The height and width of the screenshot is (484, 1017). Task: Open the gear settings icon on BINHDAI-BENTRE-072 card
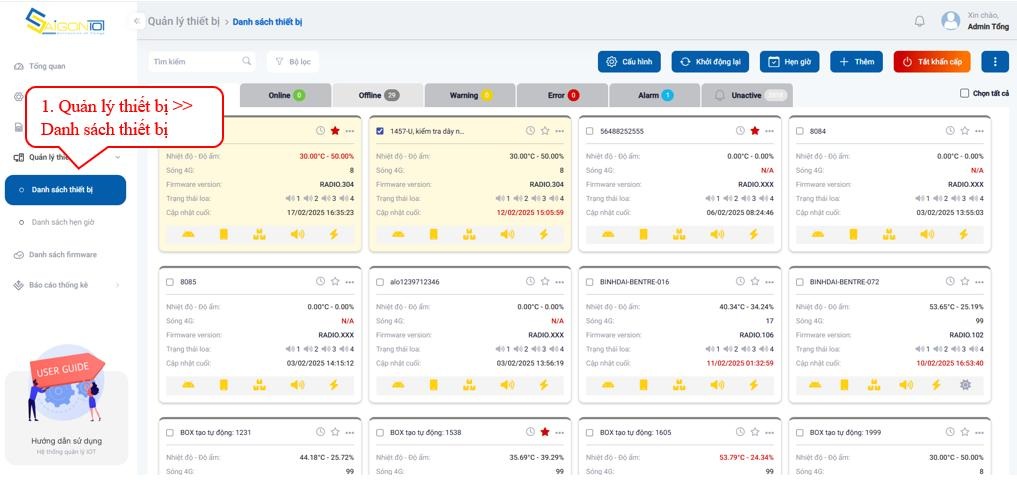[x=965, y=385]
